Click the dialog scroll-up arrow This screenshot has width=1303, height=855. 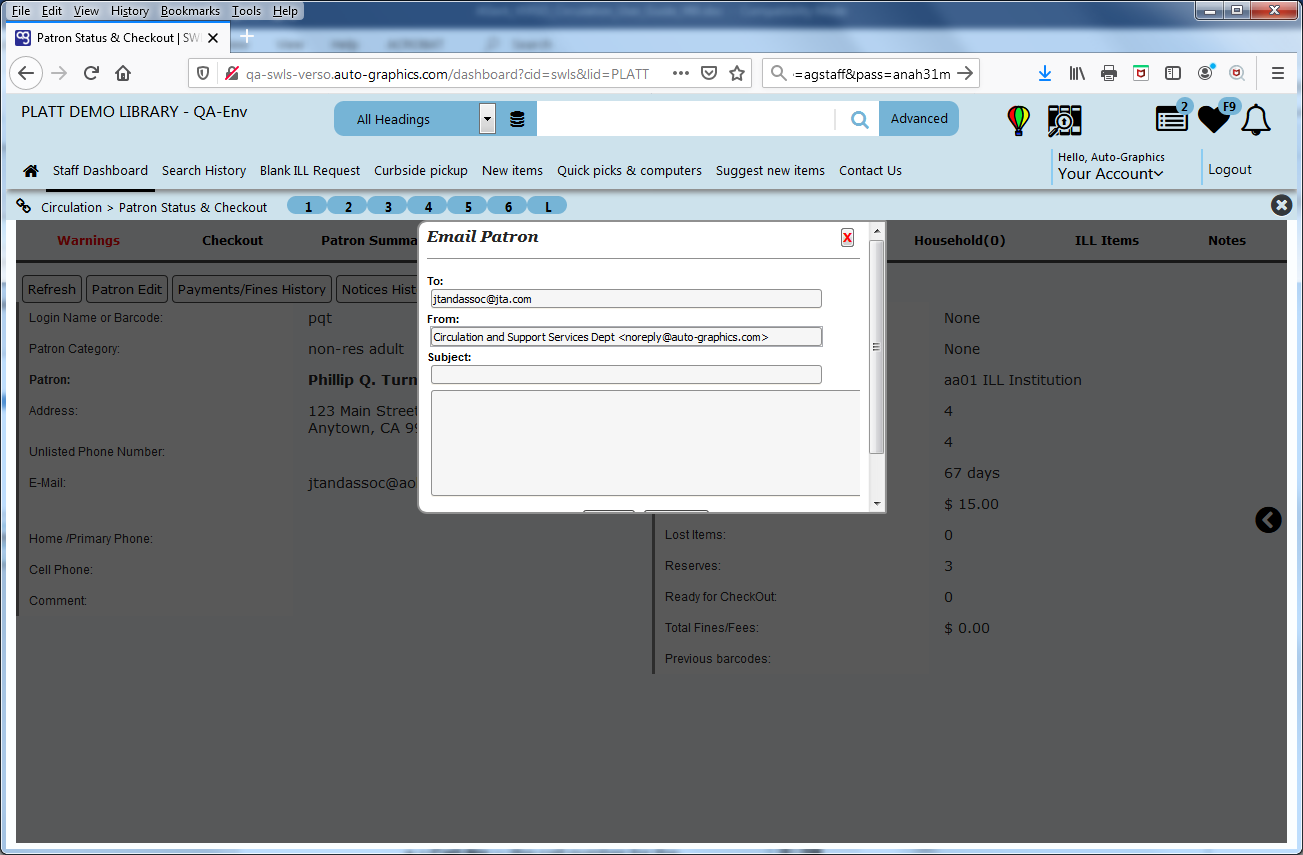click(x=877, y=231)
